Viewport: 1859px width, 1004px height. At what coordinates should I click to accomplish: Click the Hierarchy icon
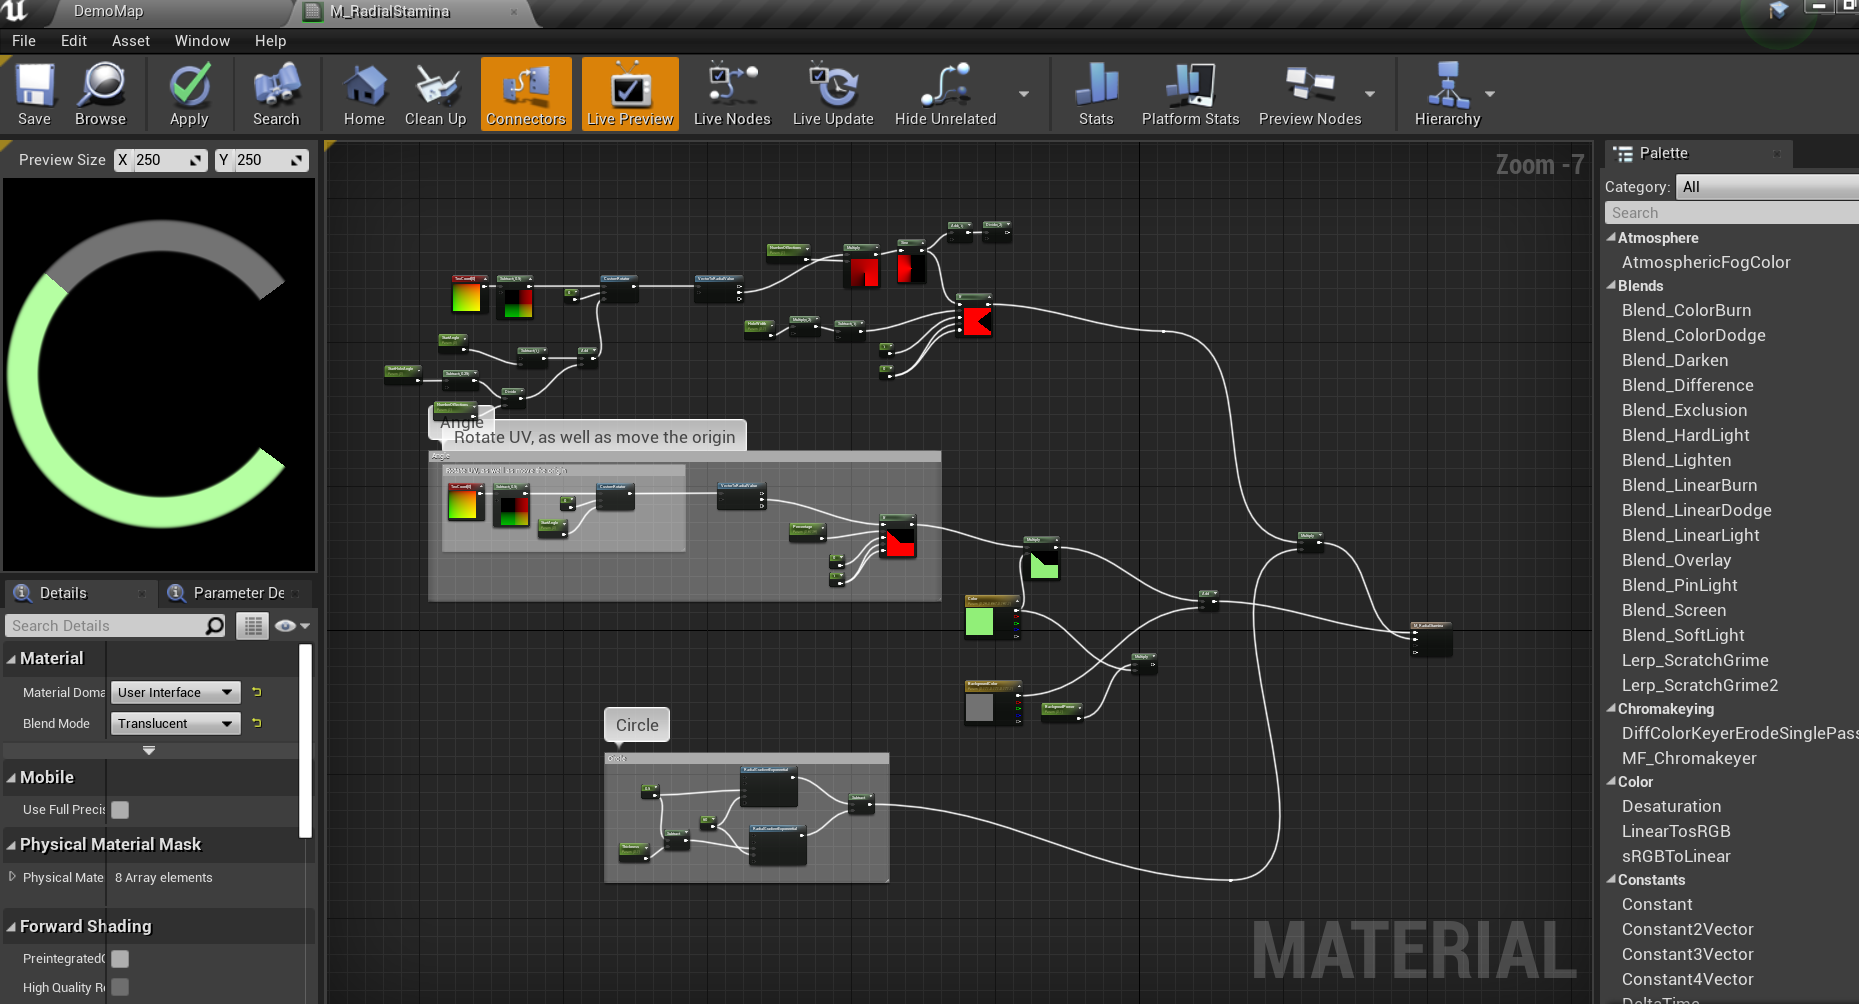[x=1447, y=94]
